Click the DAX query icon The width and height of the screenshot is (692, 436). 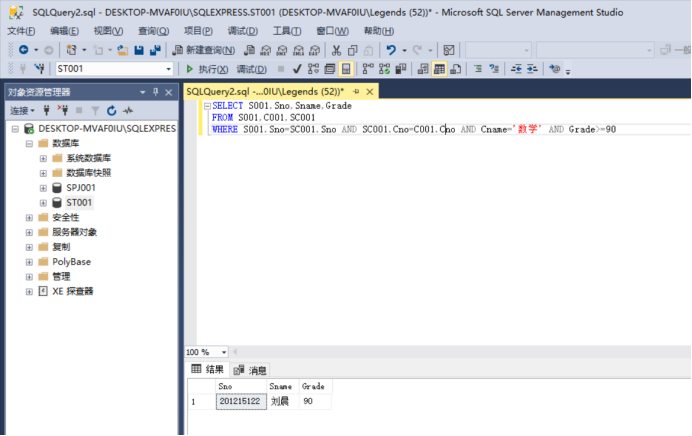point(314,50)
